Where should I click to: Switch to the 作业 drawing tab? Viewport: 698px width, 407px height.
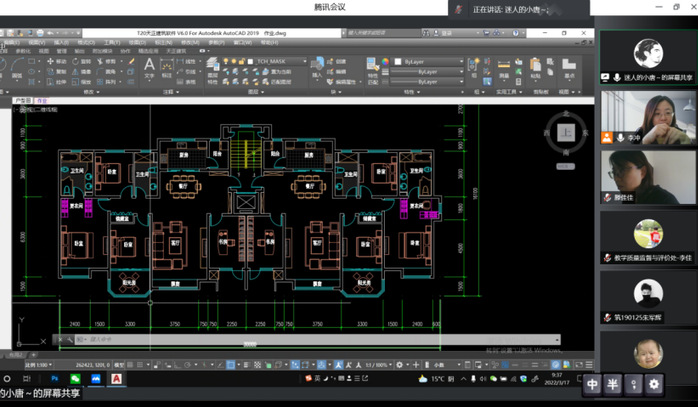point(41,101)
